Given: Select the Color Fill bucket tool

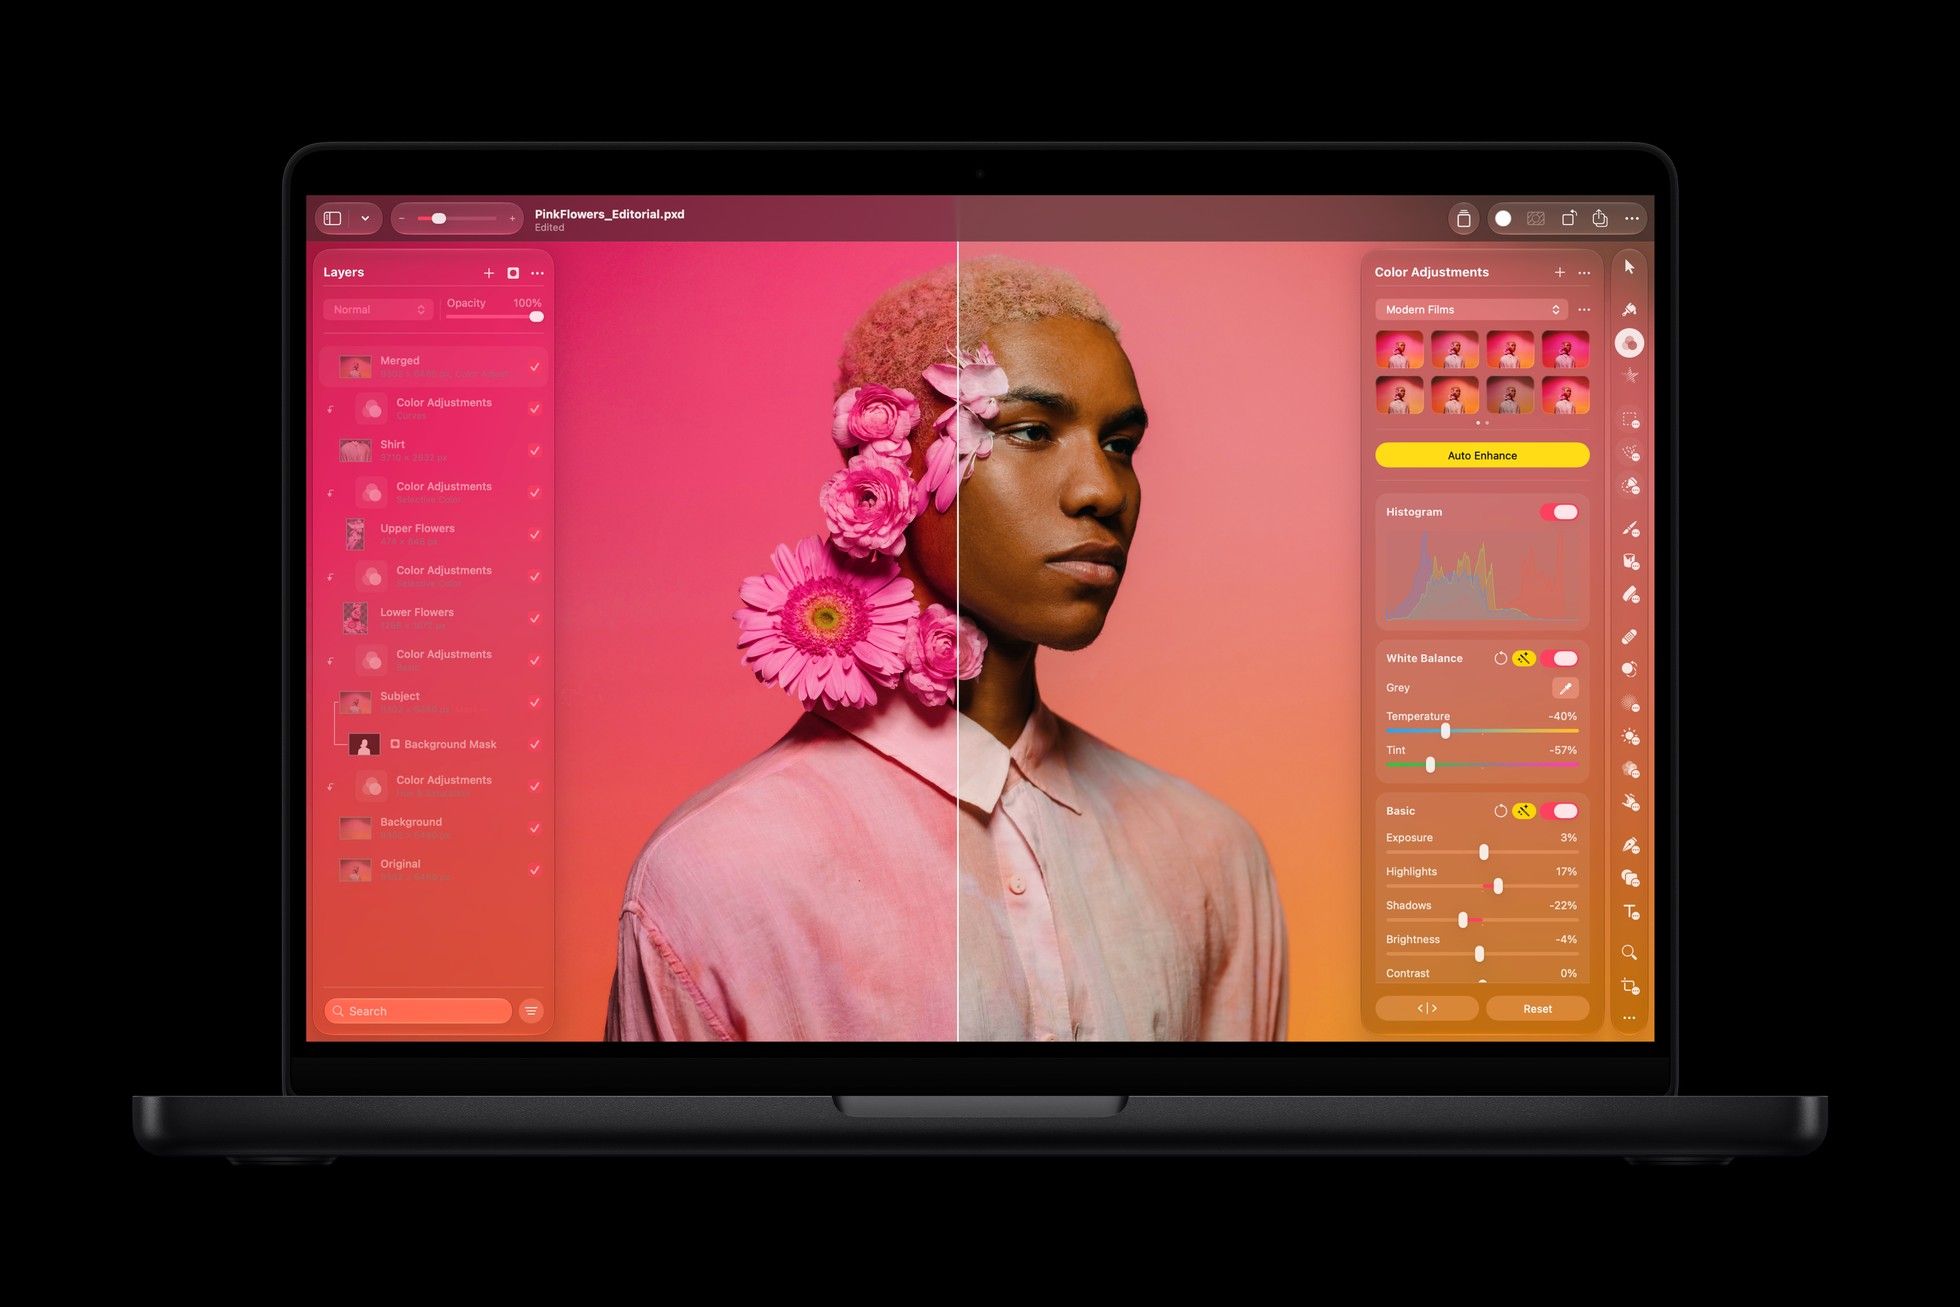Looking at the screenshot, I should [x=1630, y=561].
